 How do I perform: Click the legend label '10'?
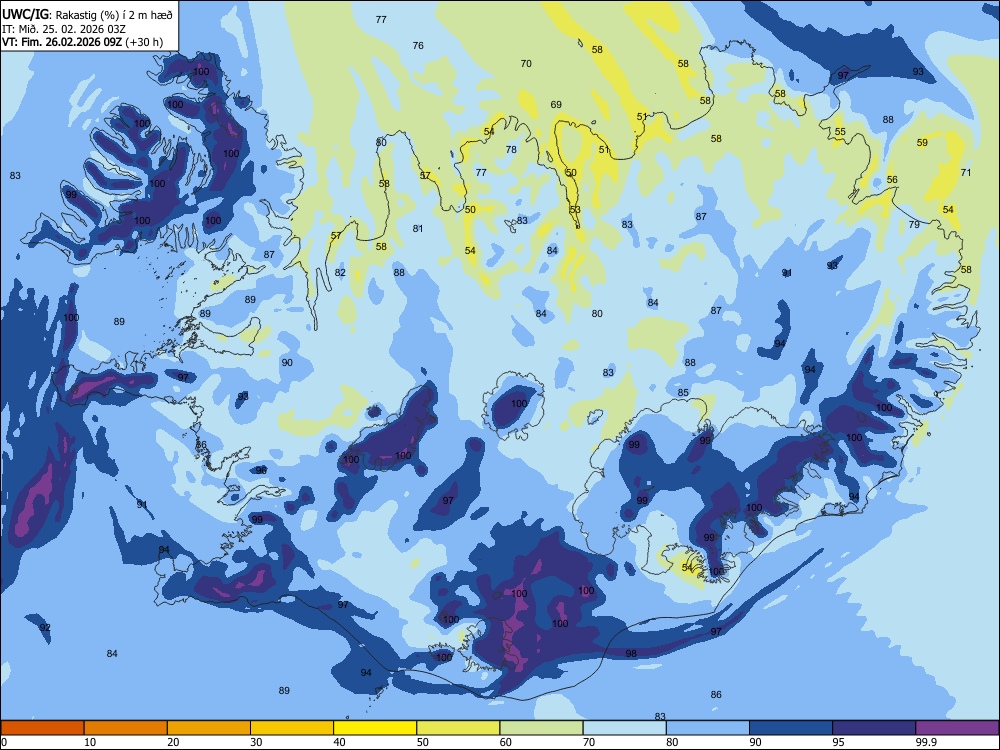point(90,742)
